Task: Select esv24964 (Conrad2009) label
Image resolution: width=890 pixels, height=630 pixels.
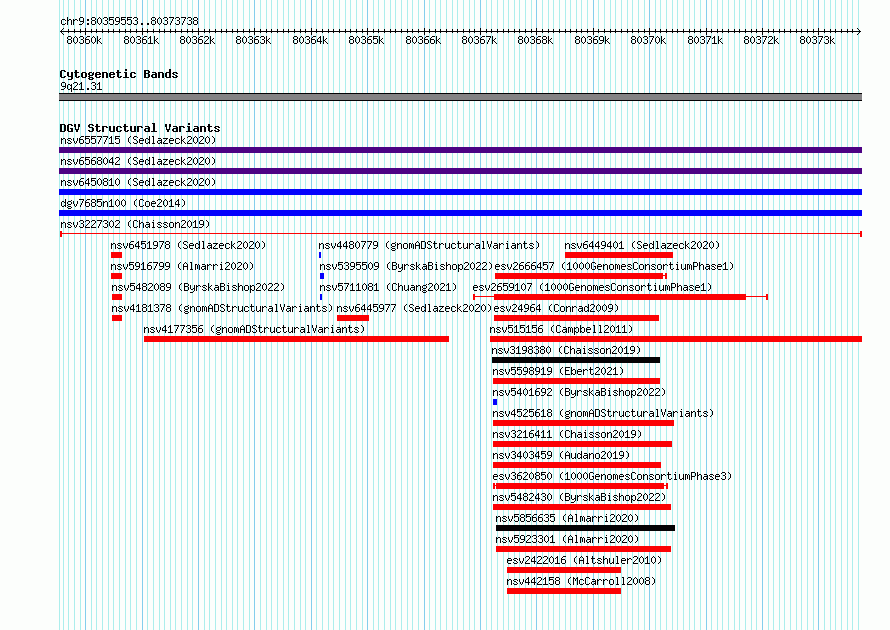Action: click(x=556, y=308)
